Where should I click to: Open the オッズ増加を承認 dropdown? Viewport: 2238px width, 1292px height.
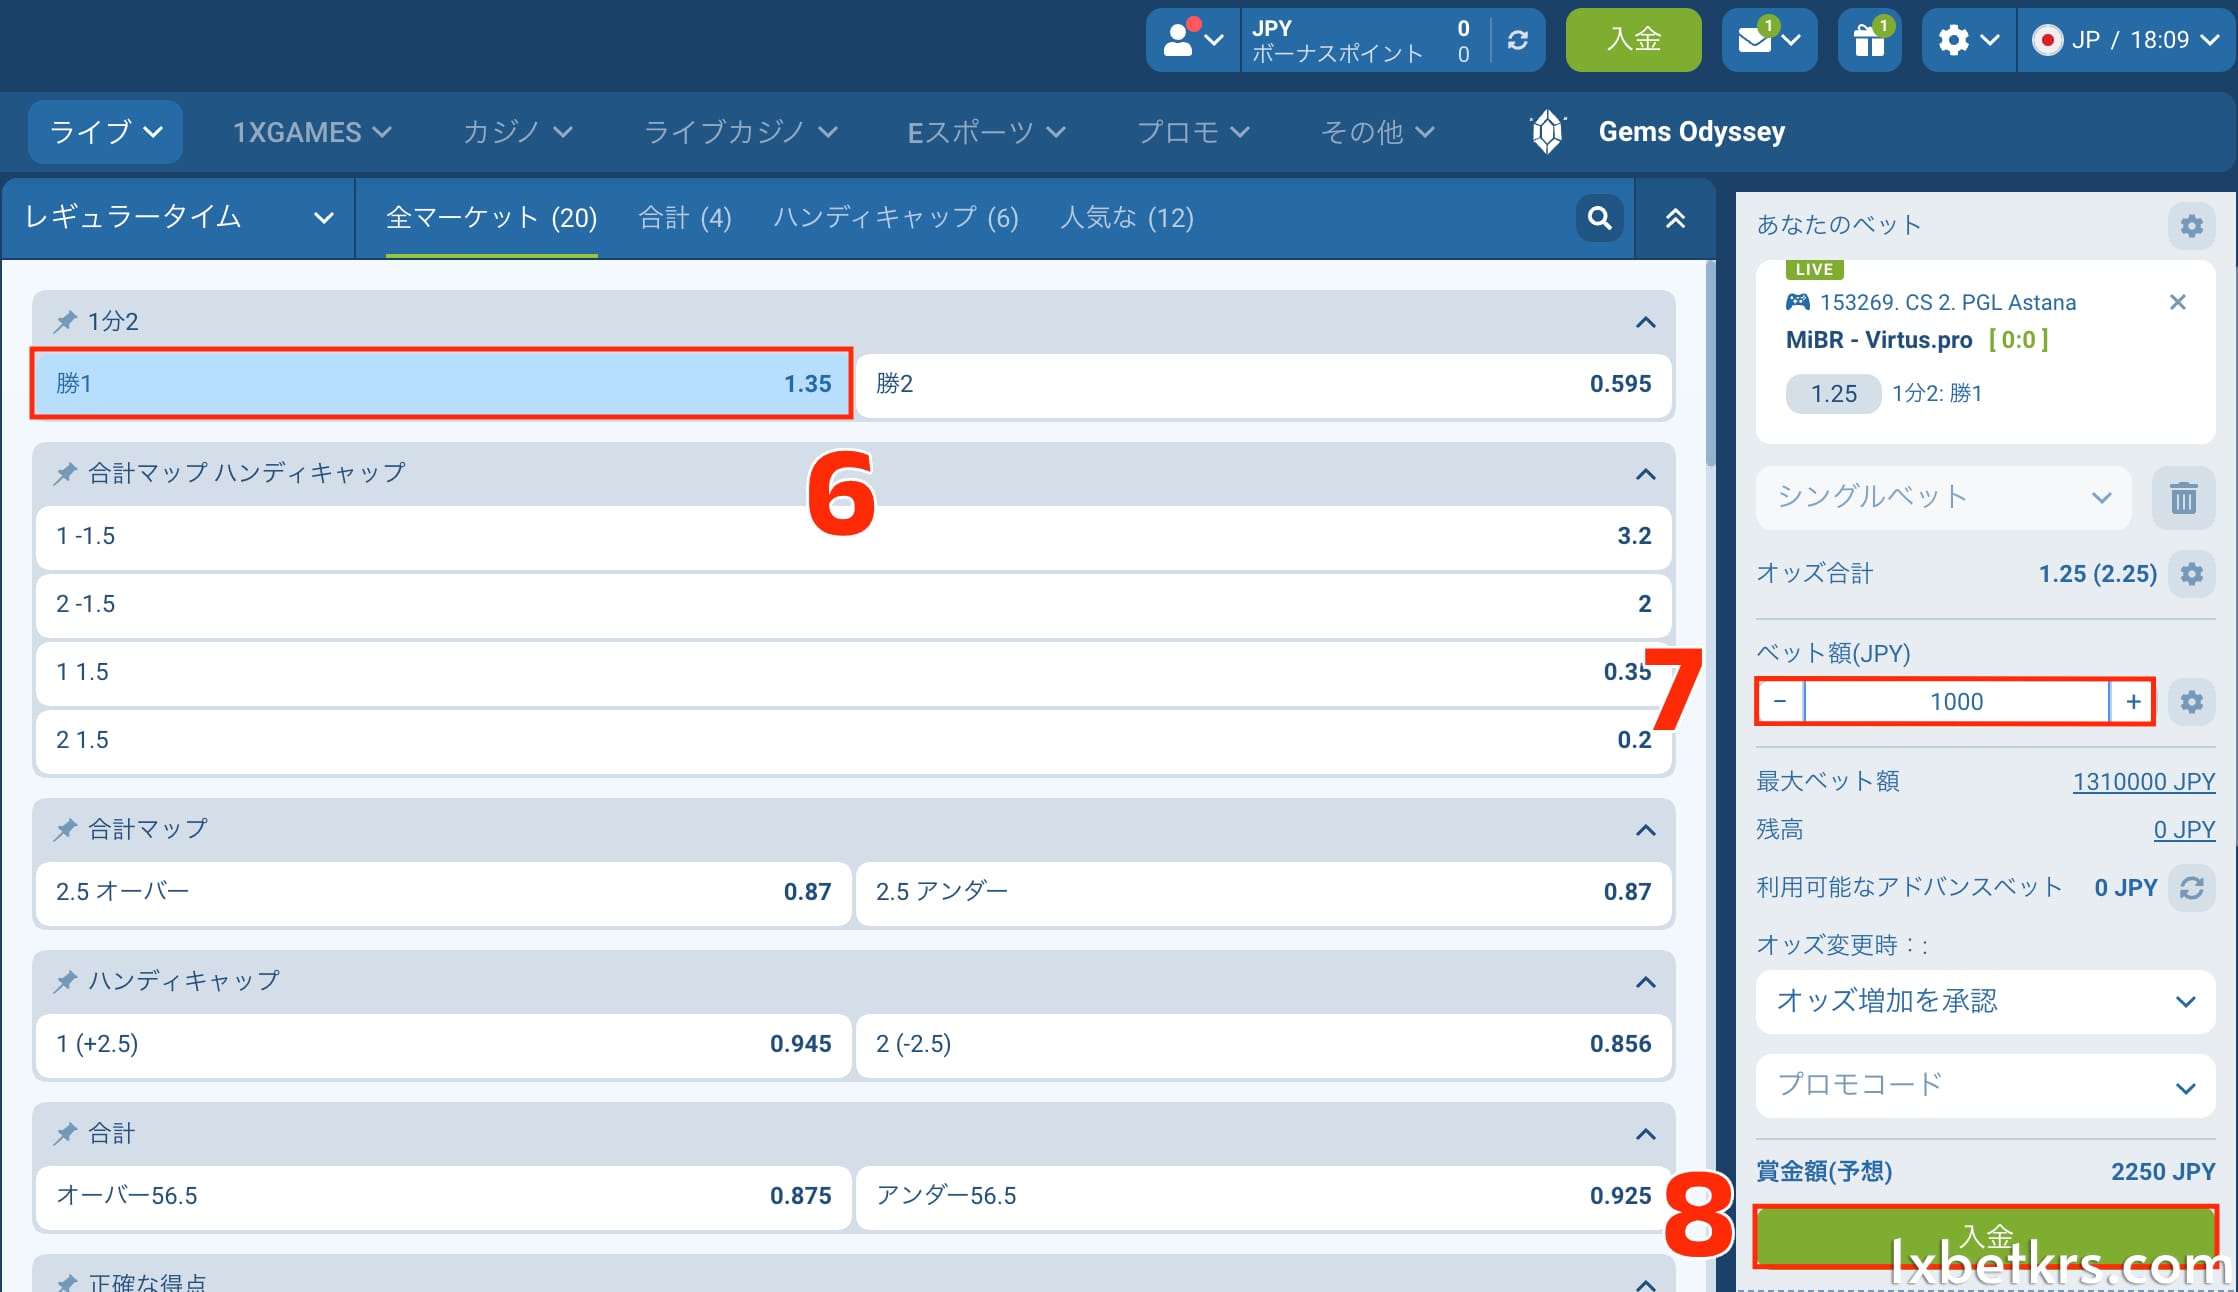tap(1985, 1001)
